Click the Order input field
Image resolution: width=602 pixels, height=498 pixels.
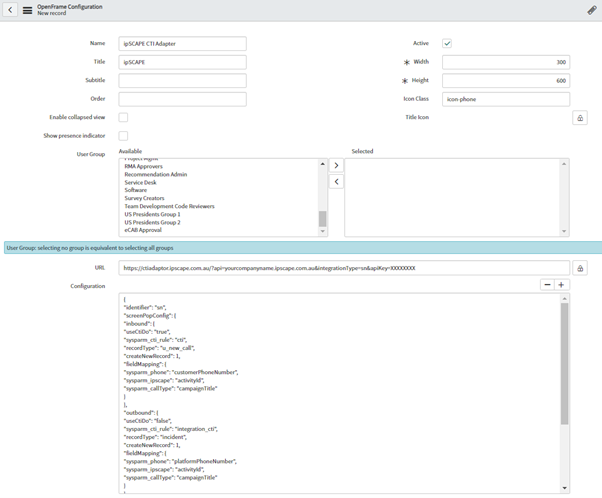click(182, 99)
